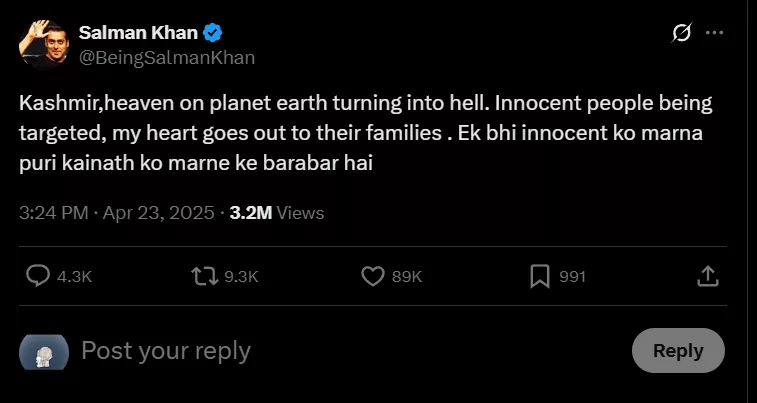
Task: Like the post with the heart icon
Action: 372,276
